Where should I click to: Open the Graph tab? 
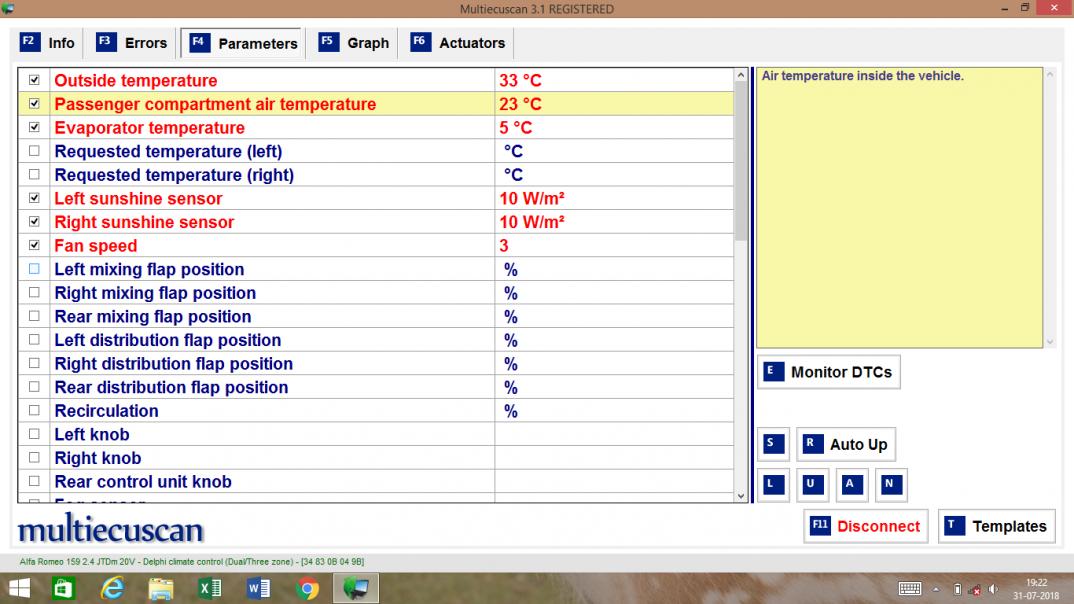(x=353, y=43)
